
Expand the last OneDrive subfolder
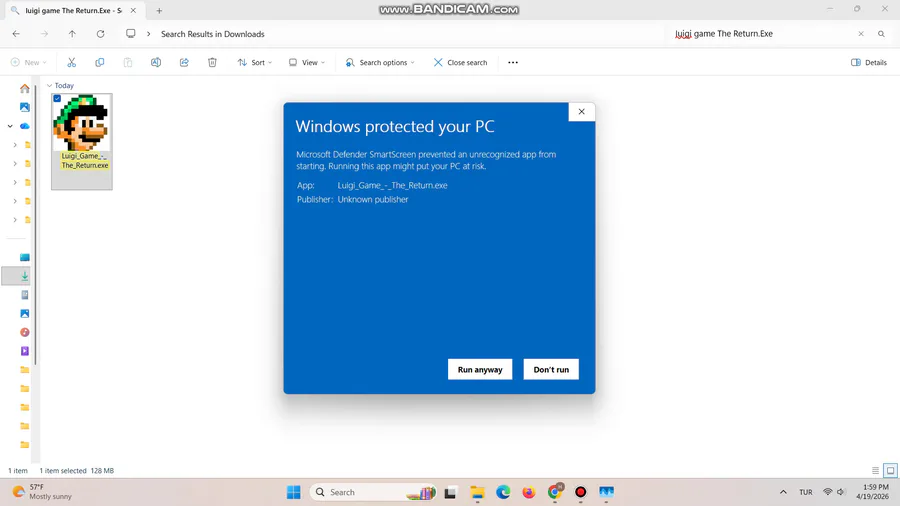[x=15, y=220]
